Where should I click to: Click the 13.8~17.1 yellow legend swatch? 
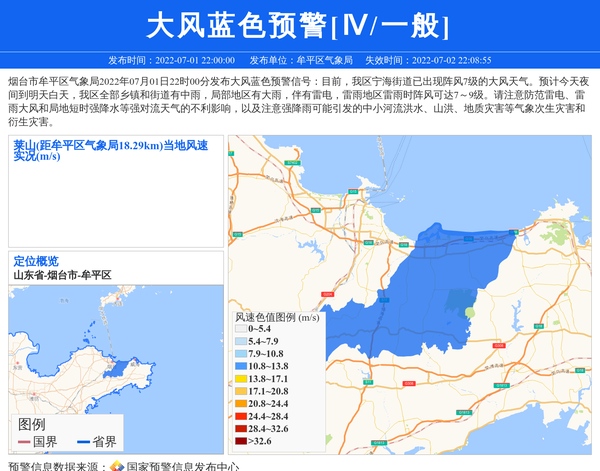[x=241, y=379]
